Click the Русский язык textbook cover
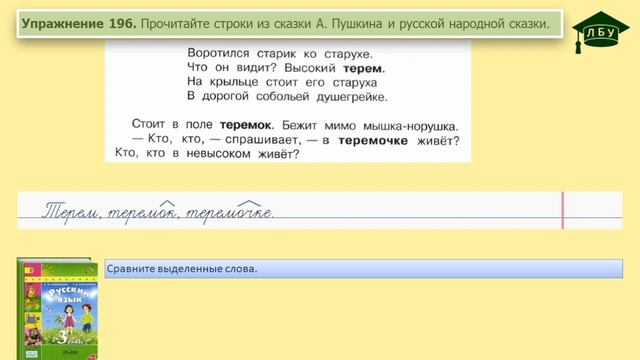Screen dimensions: 640x360 [58, 309]
